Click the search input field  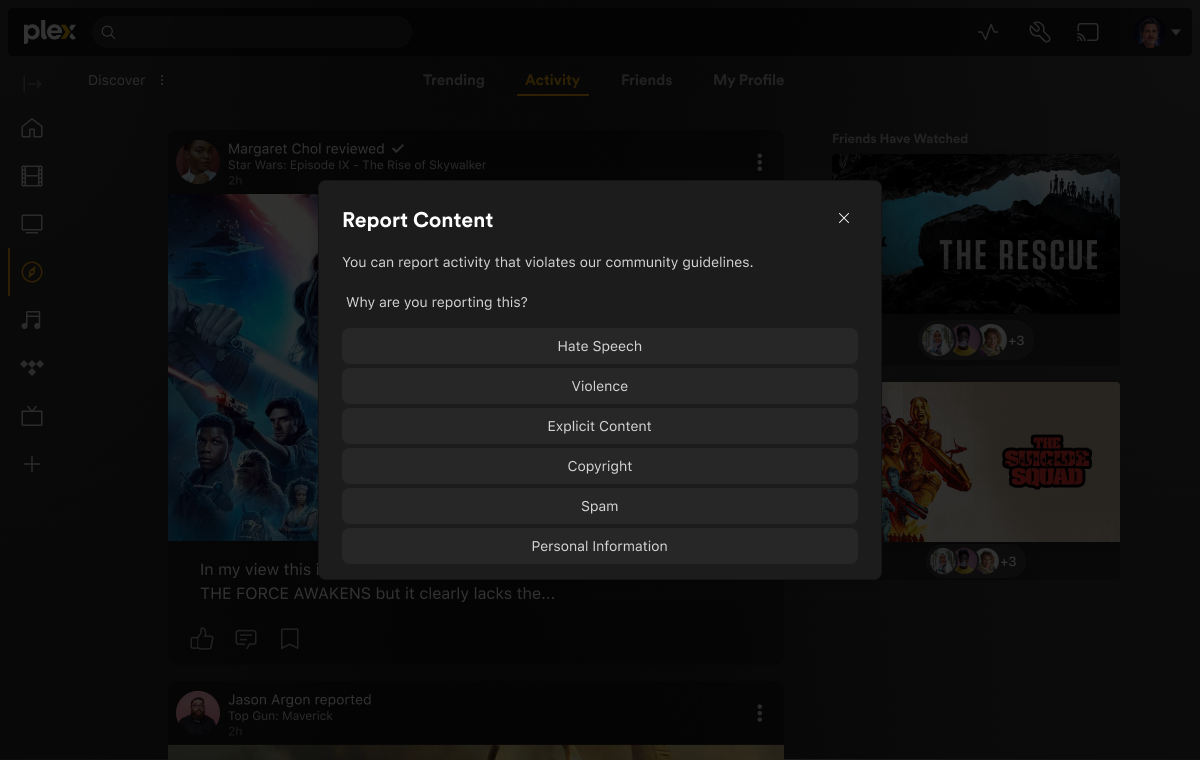tap(252, 32)
